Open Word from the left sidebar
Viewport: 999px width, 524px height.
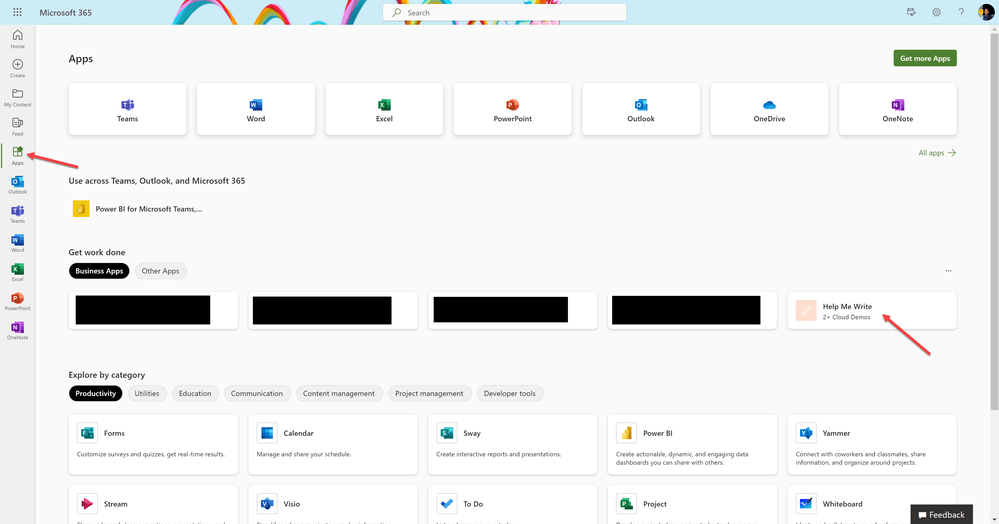coord(17,243)
